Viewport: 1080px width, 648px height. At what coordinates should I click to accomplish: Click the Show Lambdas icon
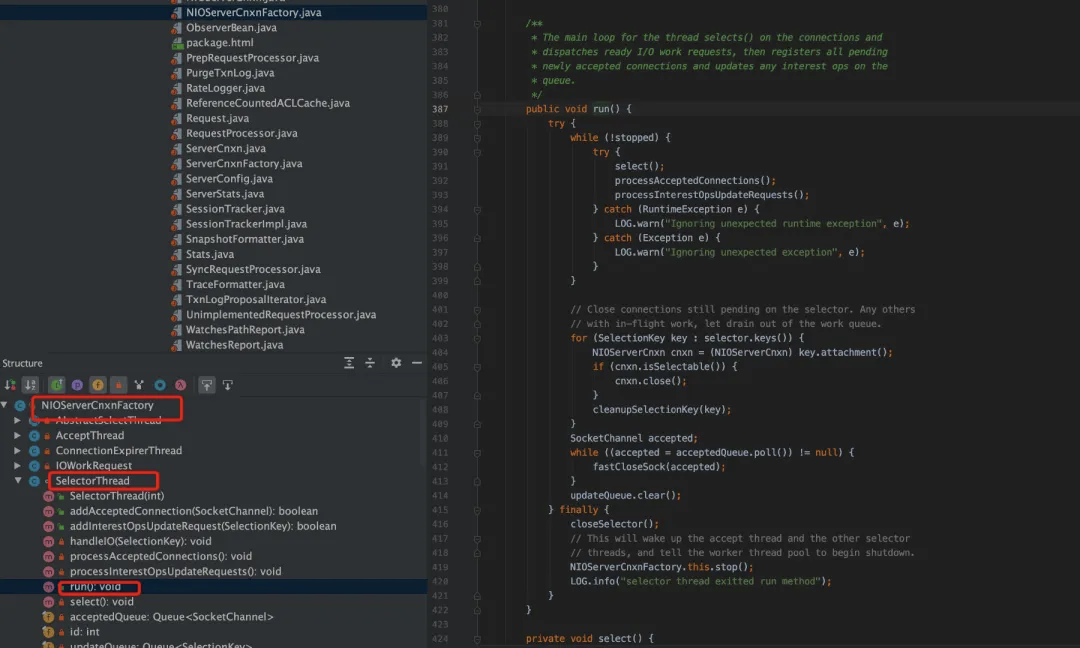[x=181, y=385]
